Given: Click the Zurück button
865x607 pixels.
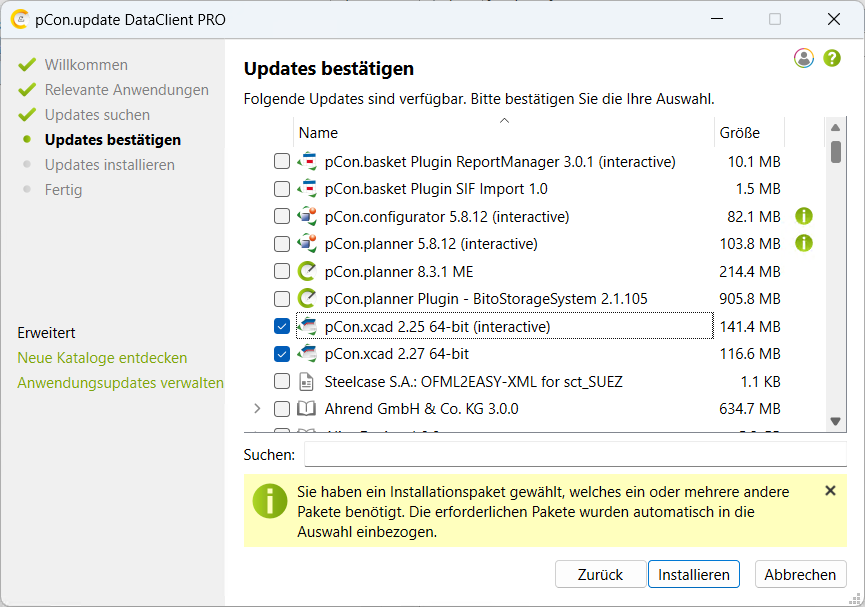Looking at the screenshot, I should coord(600,574).
